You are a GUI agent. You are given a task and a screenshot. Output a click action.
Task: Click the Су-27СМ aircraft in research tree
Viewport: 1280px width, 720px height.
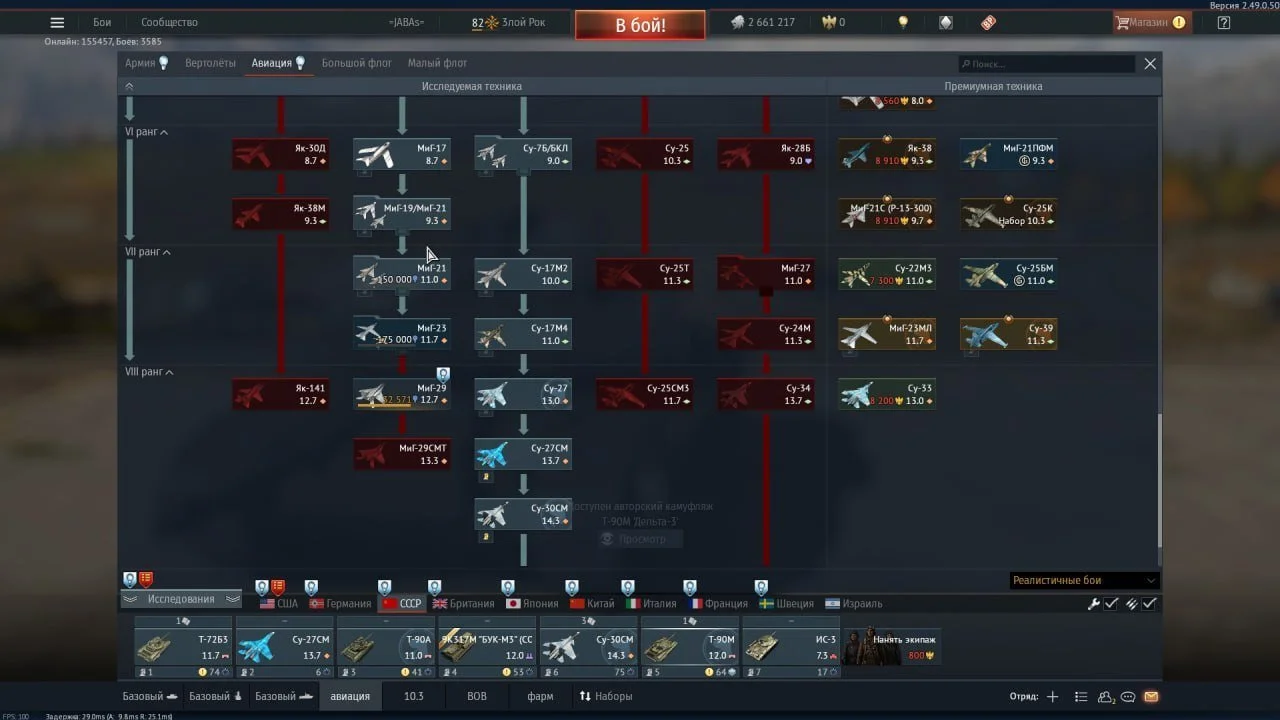523,454
